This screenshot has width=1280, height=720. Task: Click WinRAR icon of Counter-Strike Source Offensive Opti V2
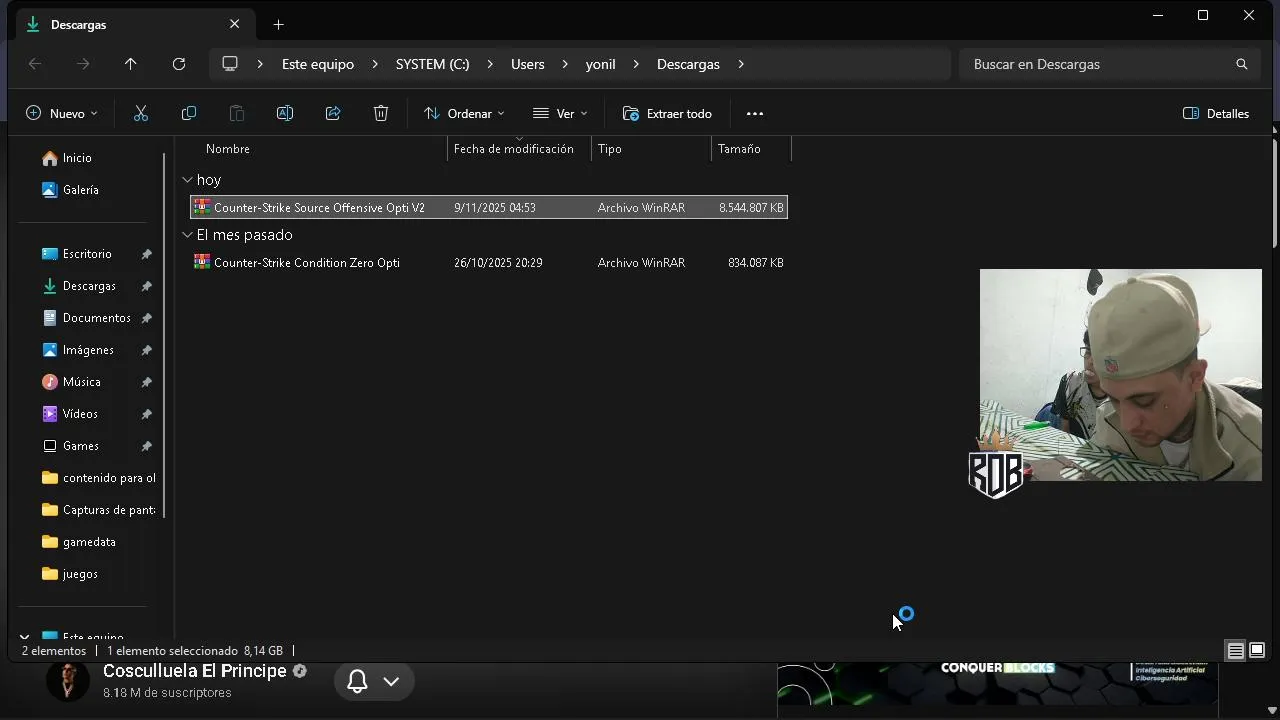(x=202, y=207)
